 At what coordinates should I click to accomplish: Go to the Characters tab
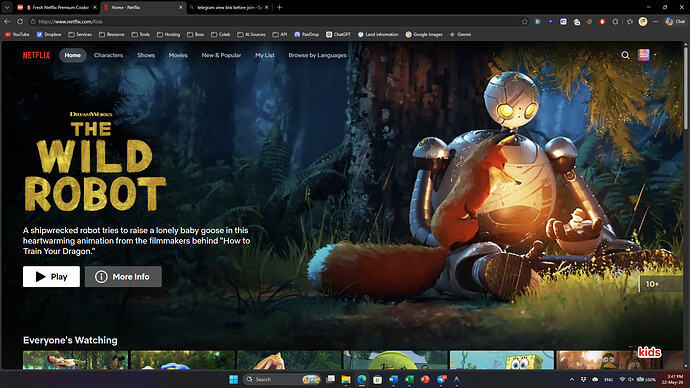(108, 55)
